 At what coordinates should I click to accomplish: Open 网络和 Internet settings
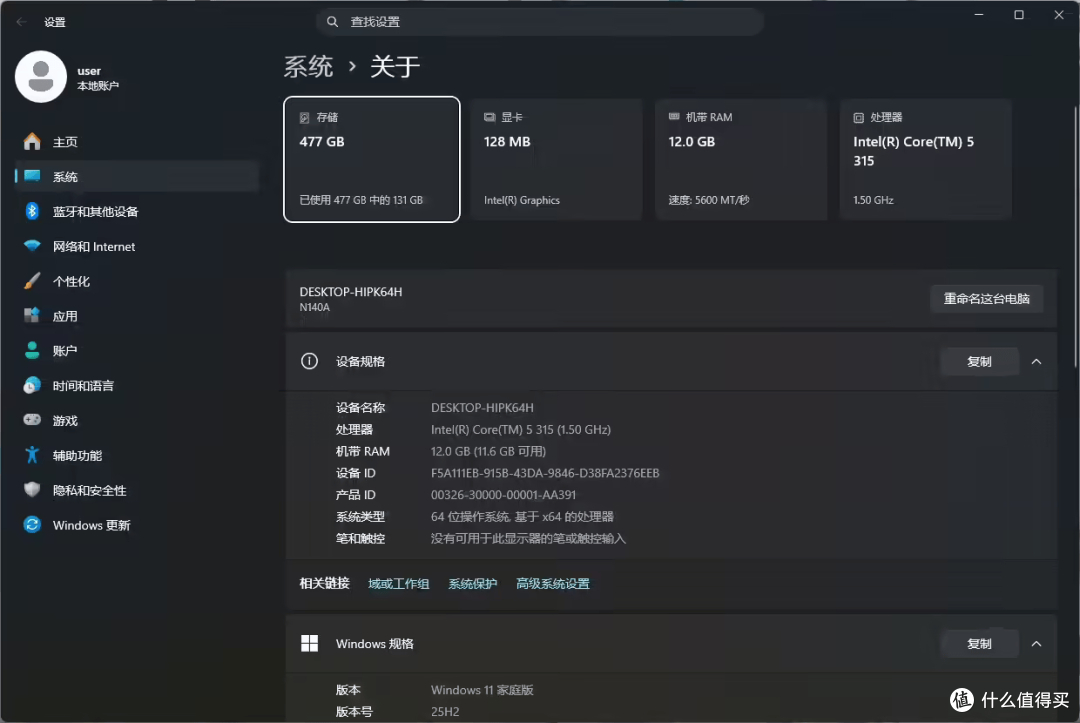tap(136, 246)
